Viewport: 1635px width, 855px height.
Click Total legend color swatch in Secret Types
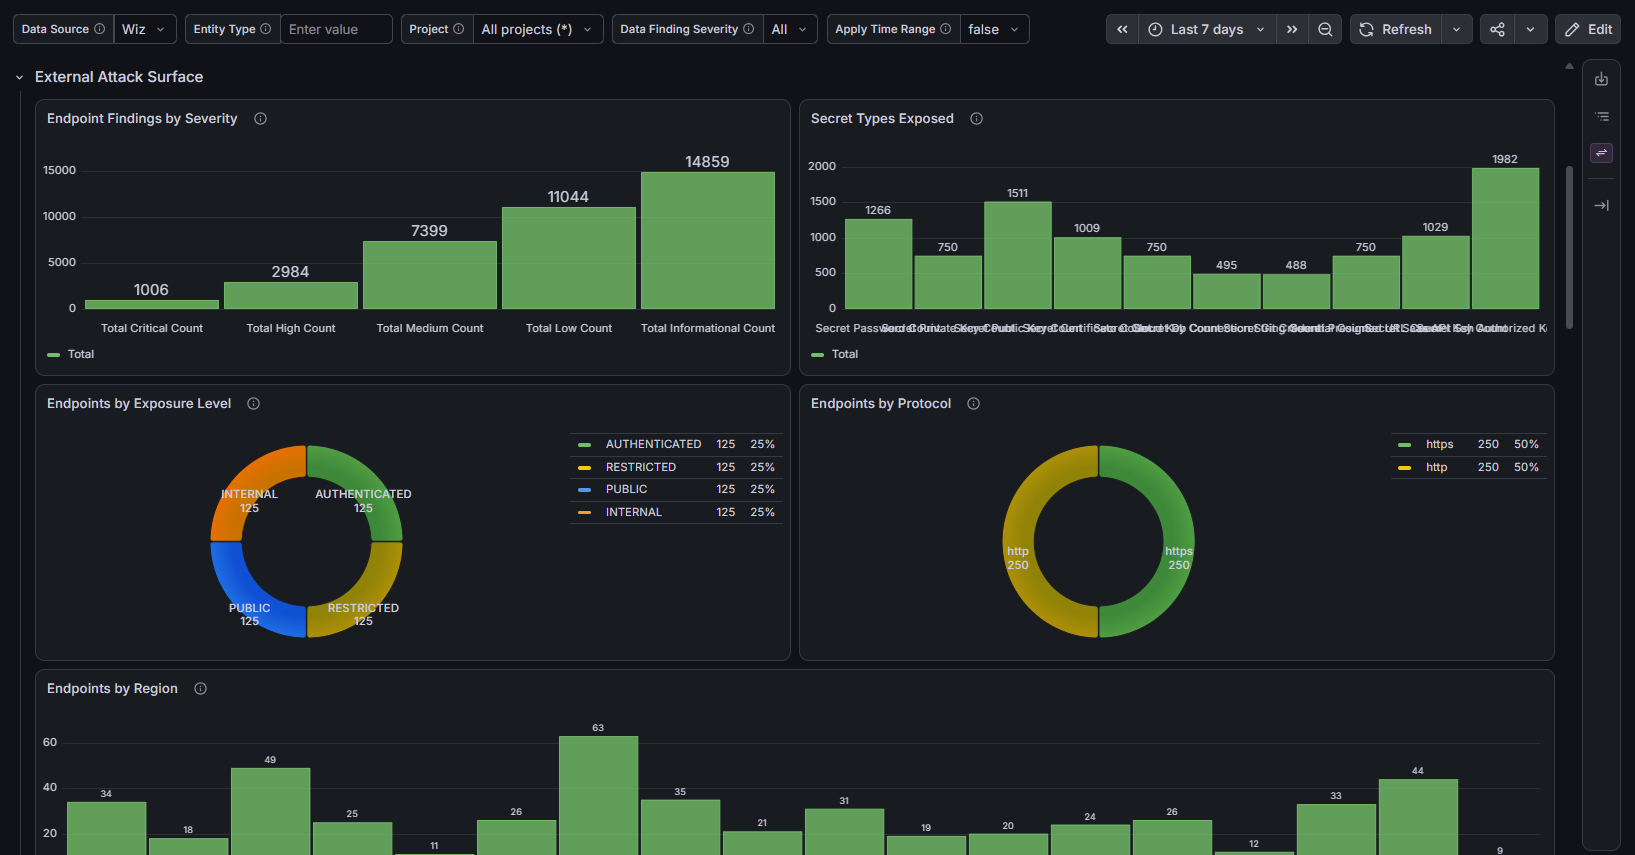817,355
